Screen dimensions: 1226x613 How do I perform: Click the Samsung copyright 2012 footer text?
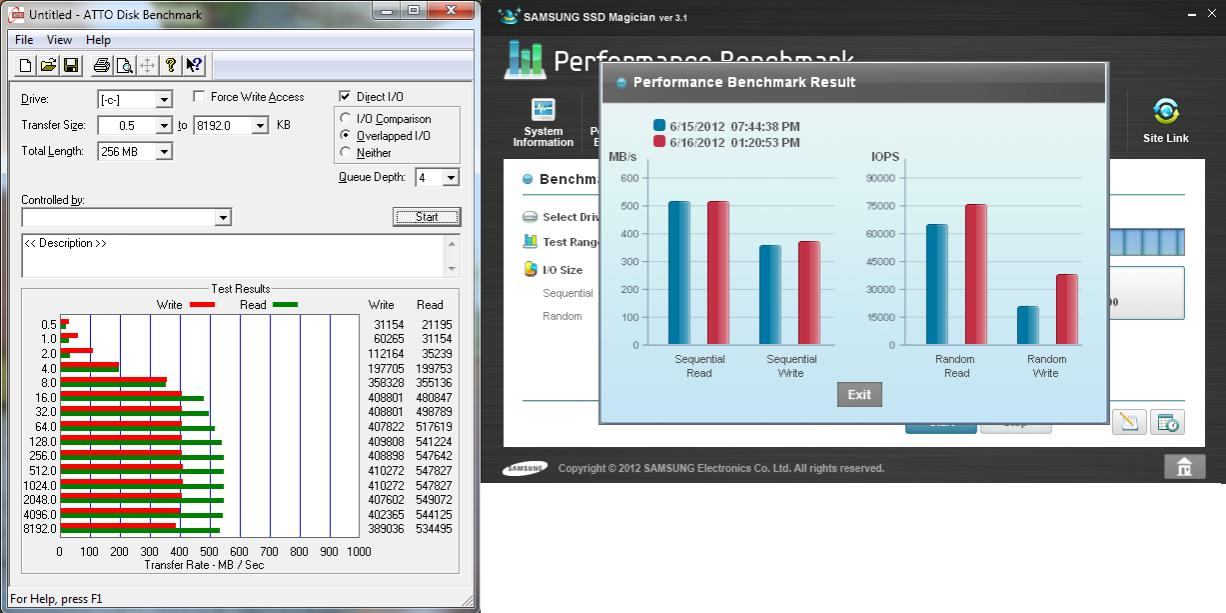click(x=721, y=468)
